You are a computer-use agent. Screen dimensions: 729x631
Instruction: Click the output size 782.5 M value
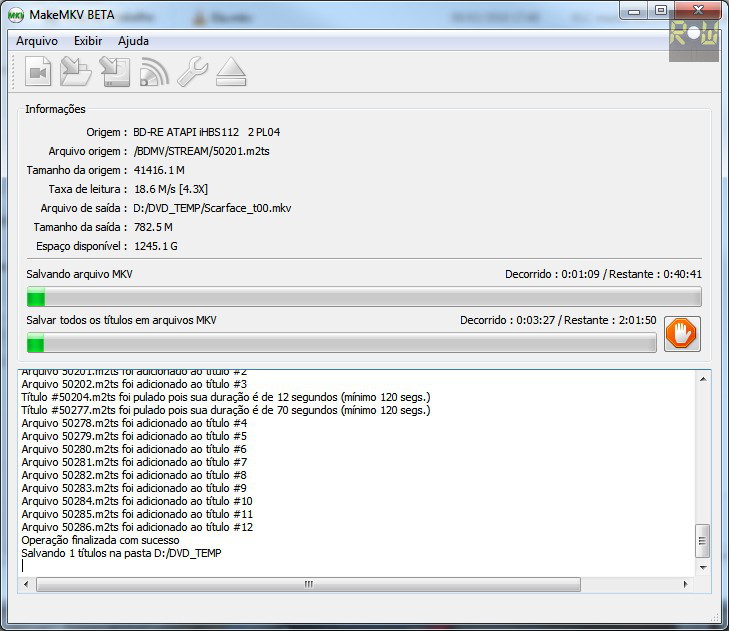click(x=153, y=227)
